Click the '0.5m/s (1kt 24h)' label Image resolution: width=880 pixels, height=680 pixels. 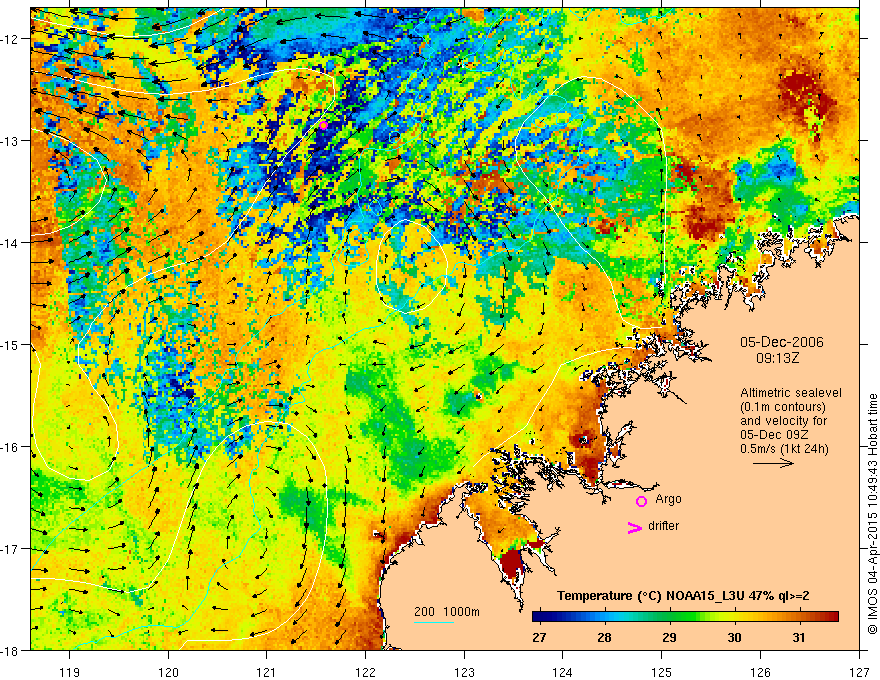click(784, 449)
